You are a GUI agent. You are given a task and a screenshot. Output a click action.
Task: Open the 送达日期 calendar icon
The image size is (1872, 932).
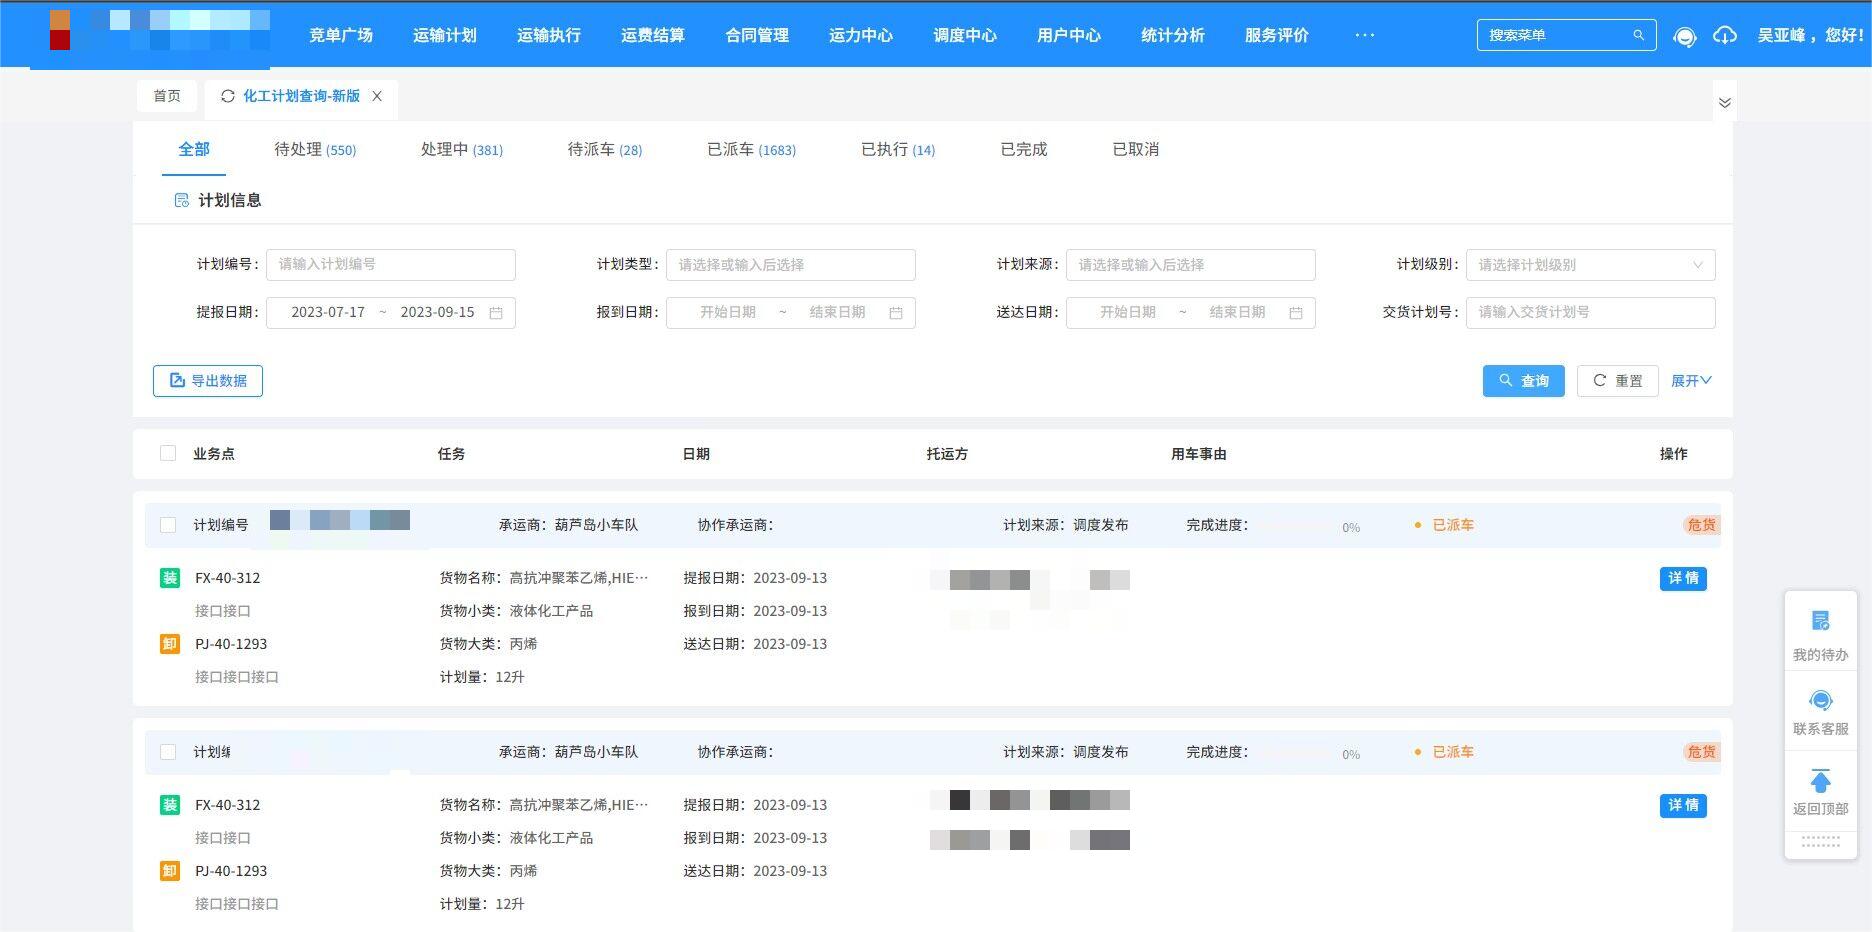point(1296,313)
